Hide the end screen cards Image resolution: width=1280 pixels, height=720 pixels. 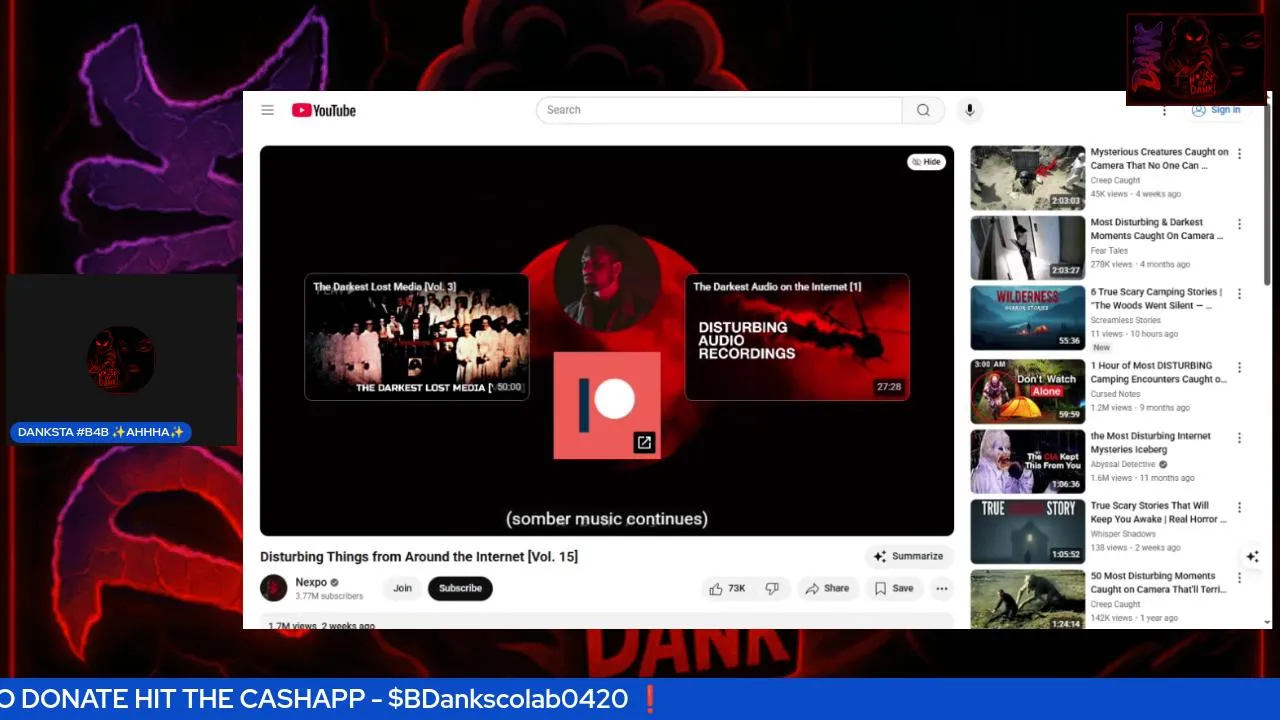coord(926,162)
